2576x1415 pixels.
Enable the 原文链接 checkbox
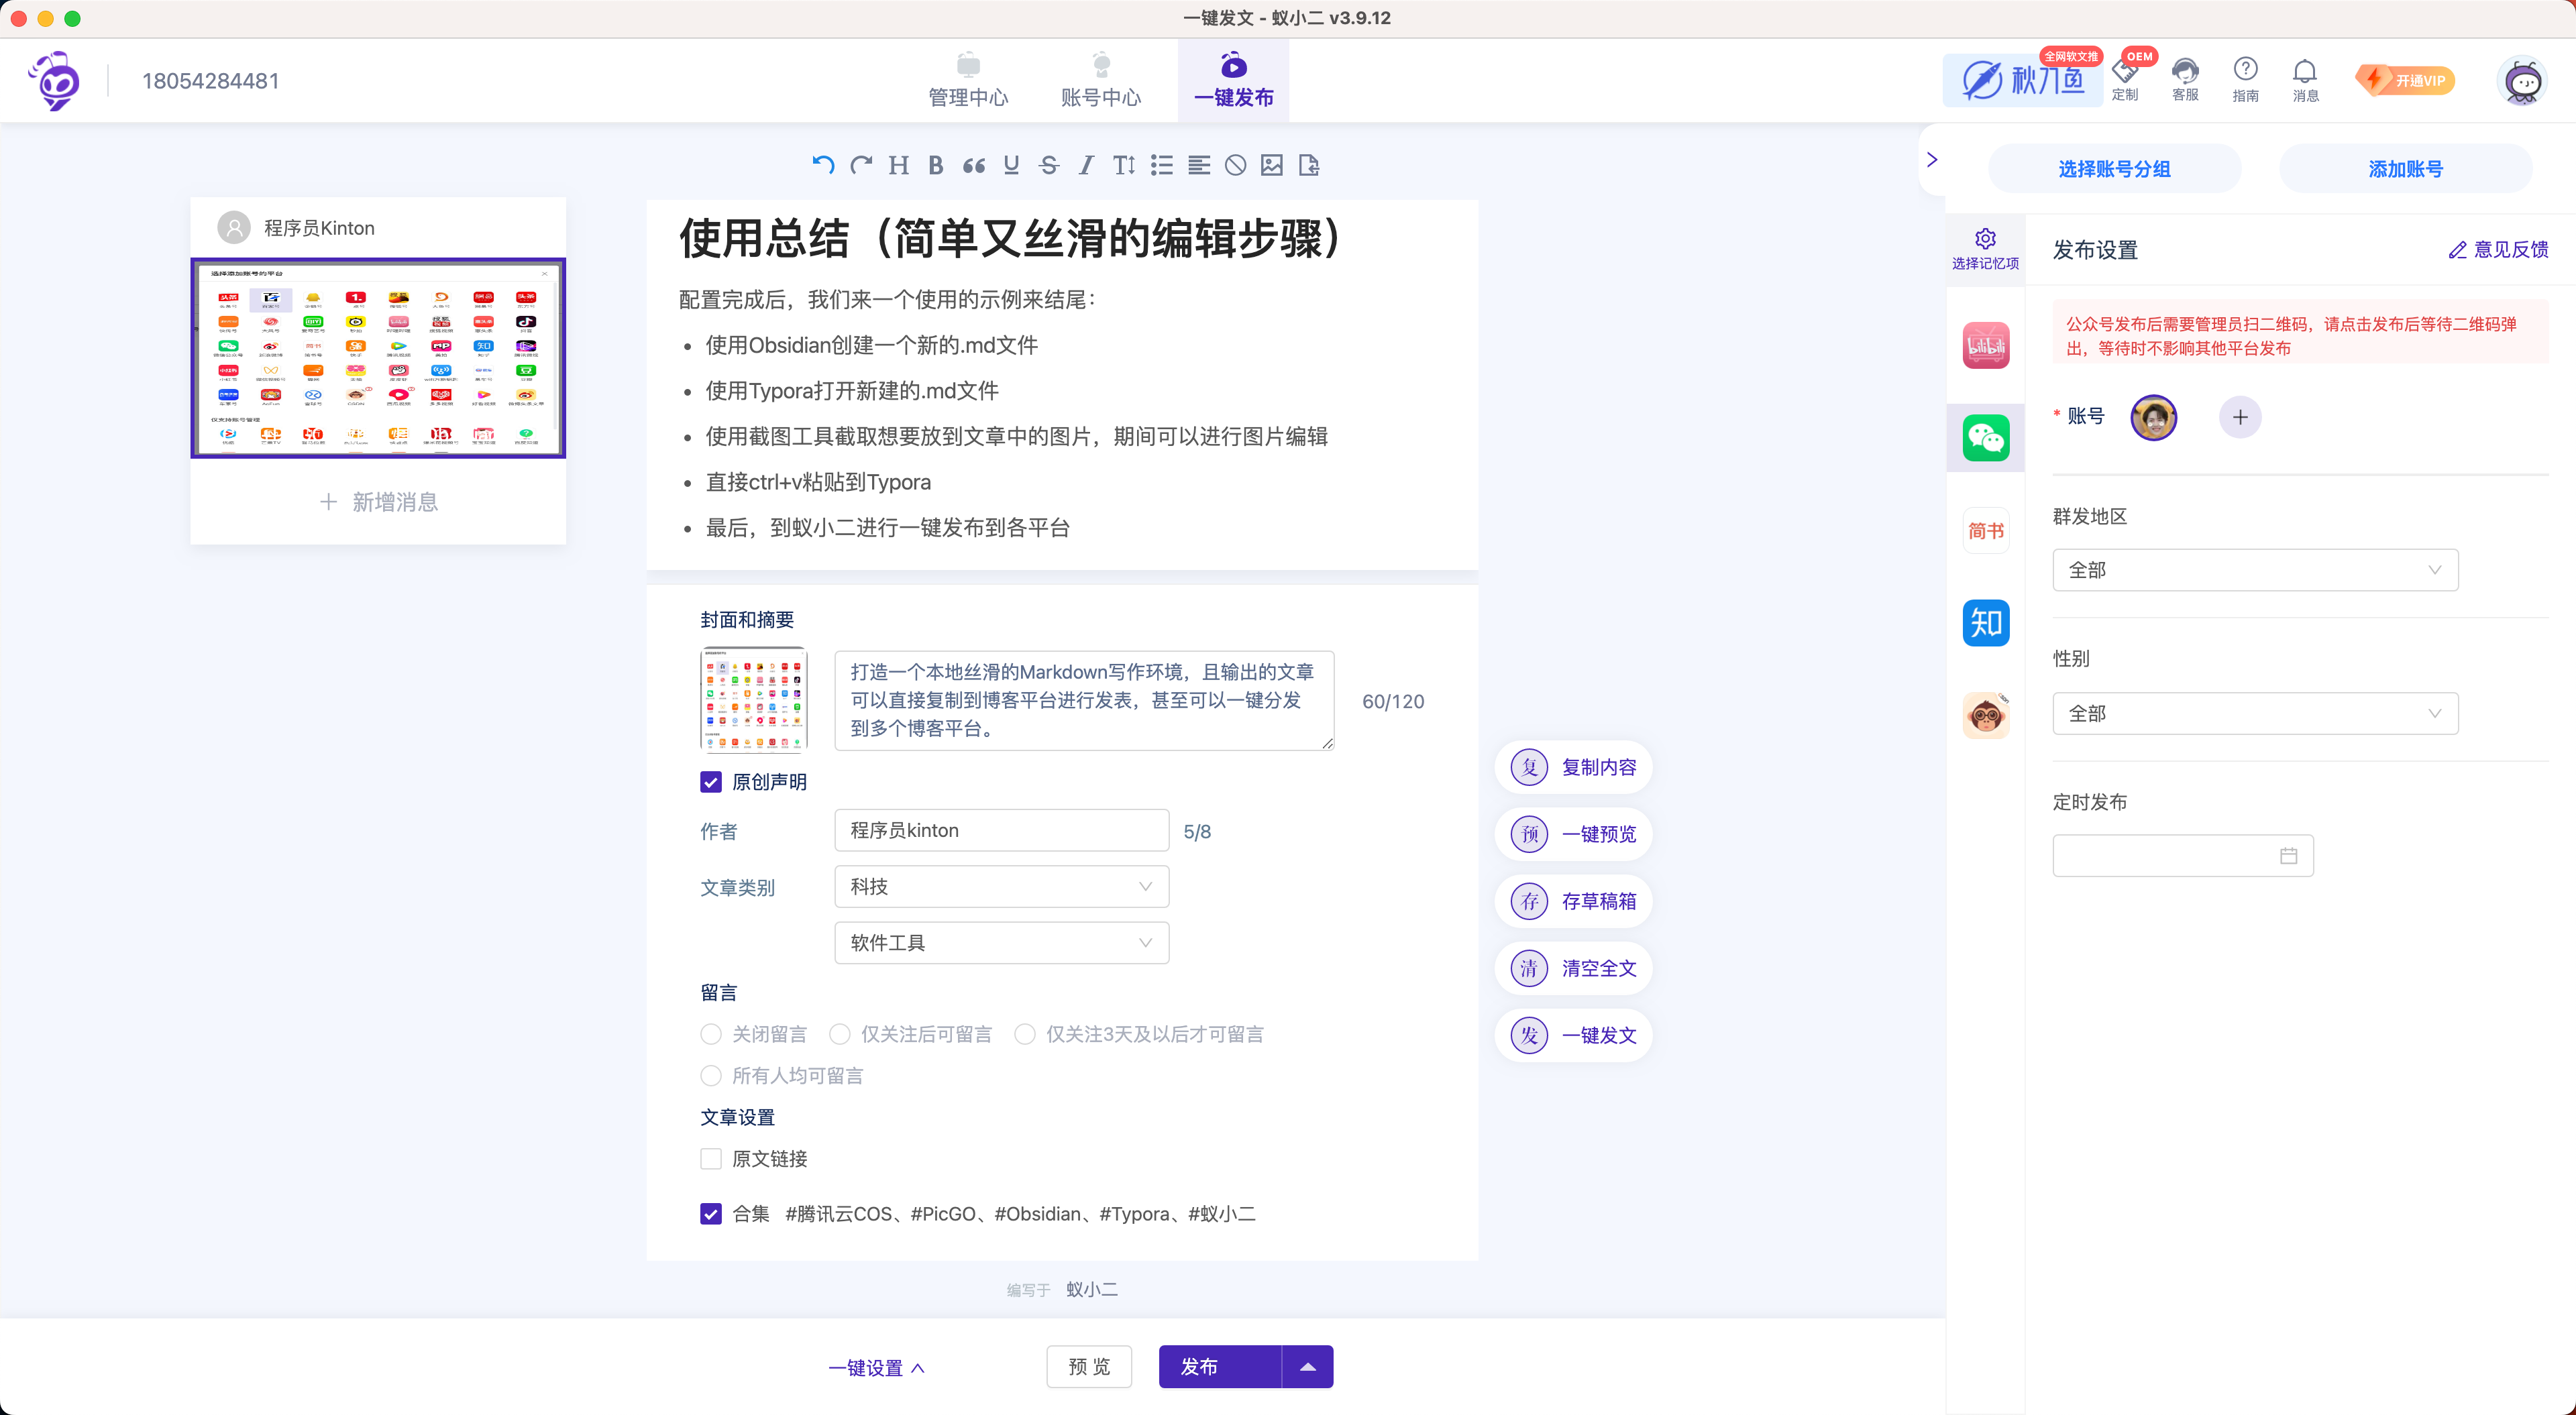tap(711, 1158)
